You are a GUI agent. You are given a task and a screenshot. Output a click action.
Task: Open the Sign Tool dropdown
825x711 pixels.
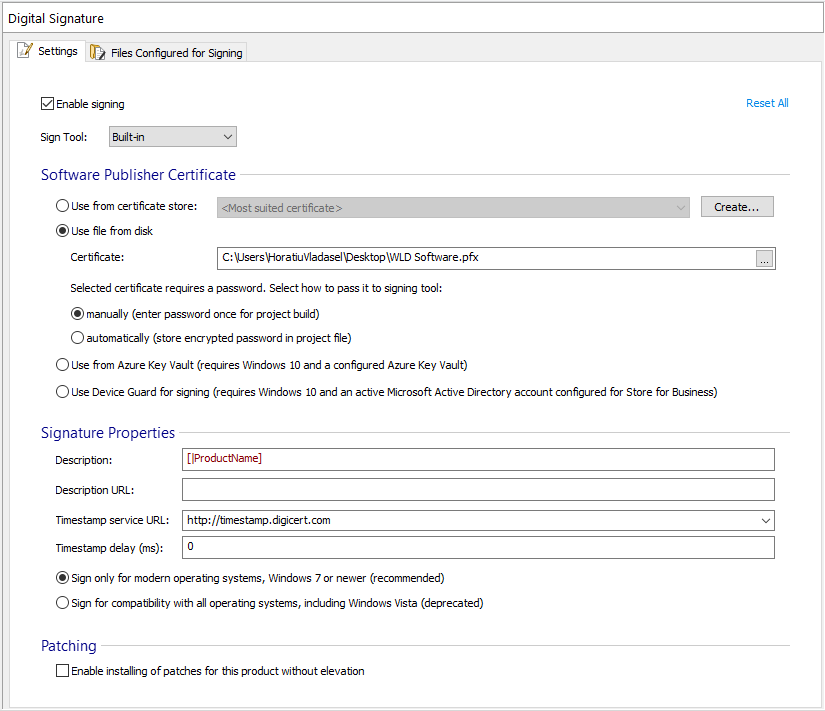click(x=173, y=137)
